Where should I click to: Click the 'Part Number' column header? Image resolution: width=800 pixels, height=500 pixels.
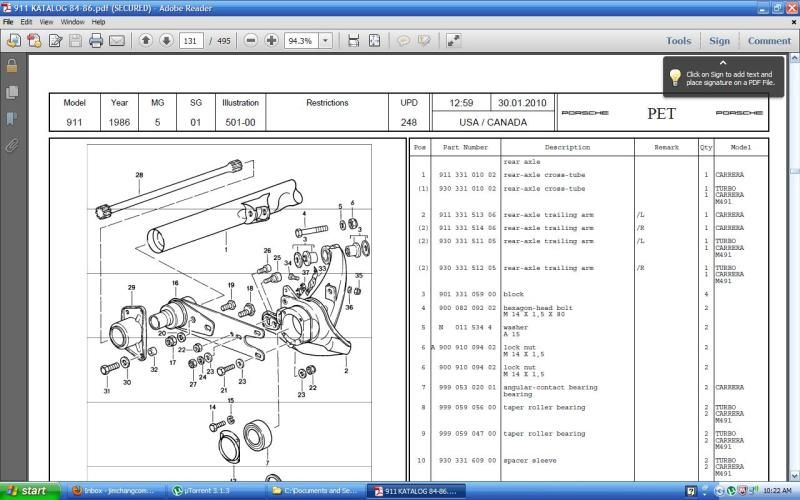465,147
